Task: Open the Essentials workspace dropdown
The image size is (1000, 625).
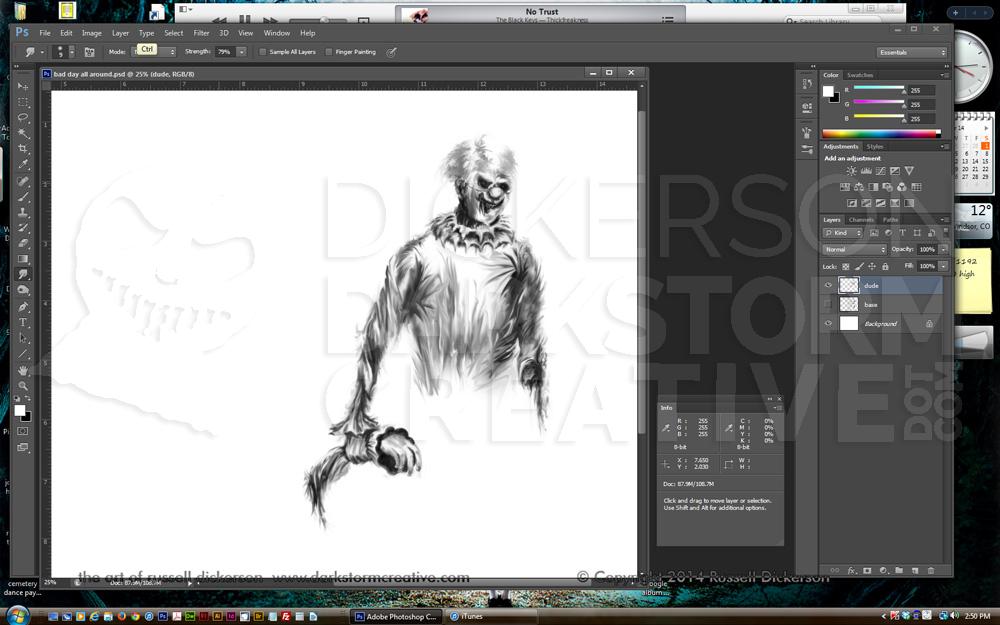Action: coord(912,52)
